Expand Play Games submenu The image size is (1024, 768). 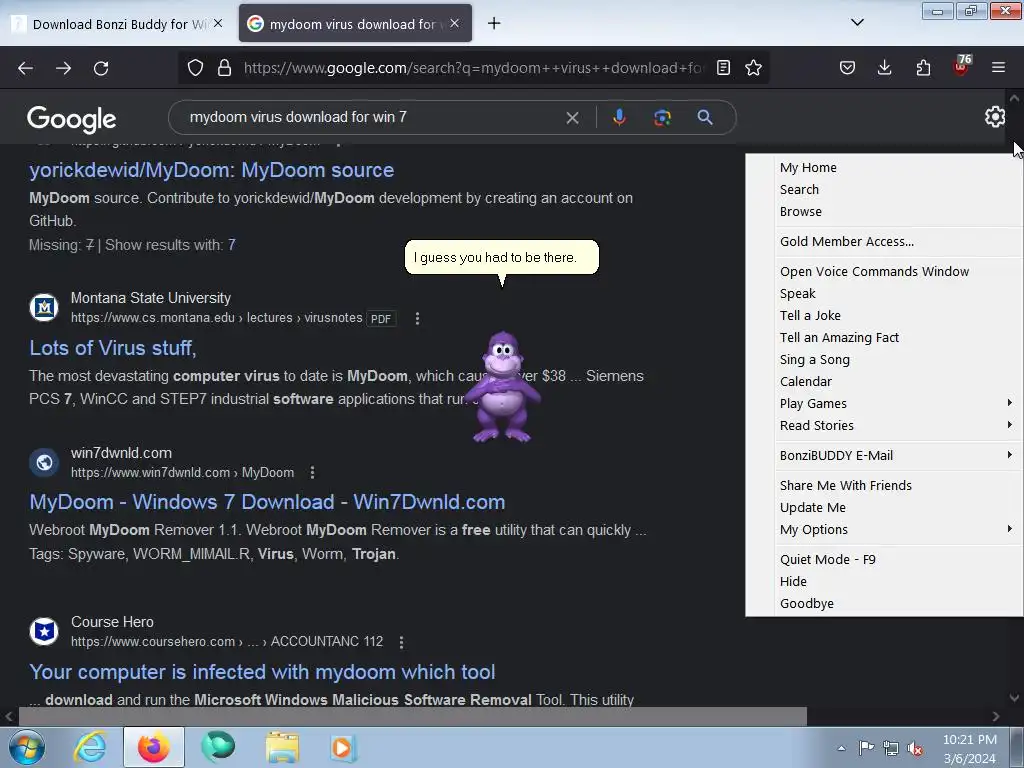pos(898,404)
